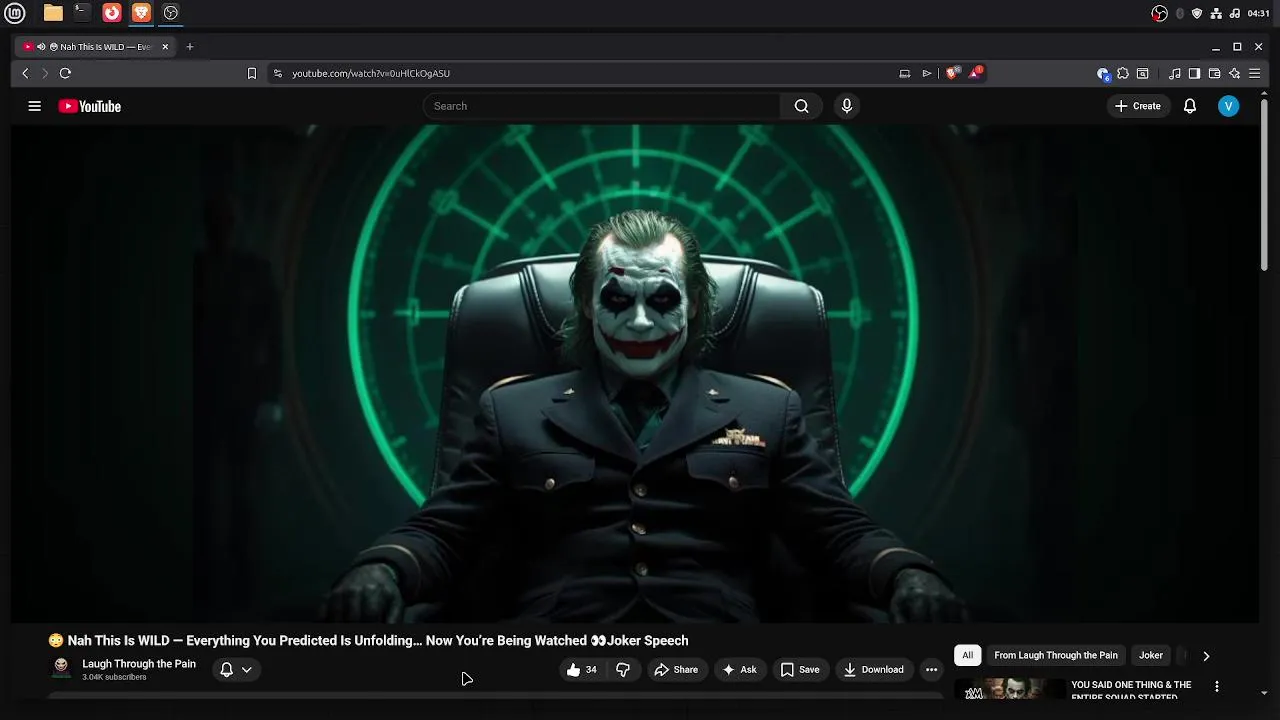This screenshot has width=1280, height=720.
Task: Open Brave playlist music note icon
Action: point(1175,73)
